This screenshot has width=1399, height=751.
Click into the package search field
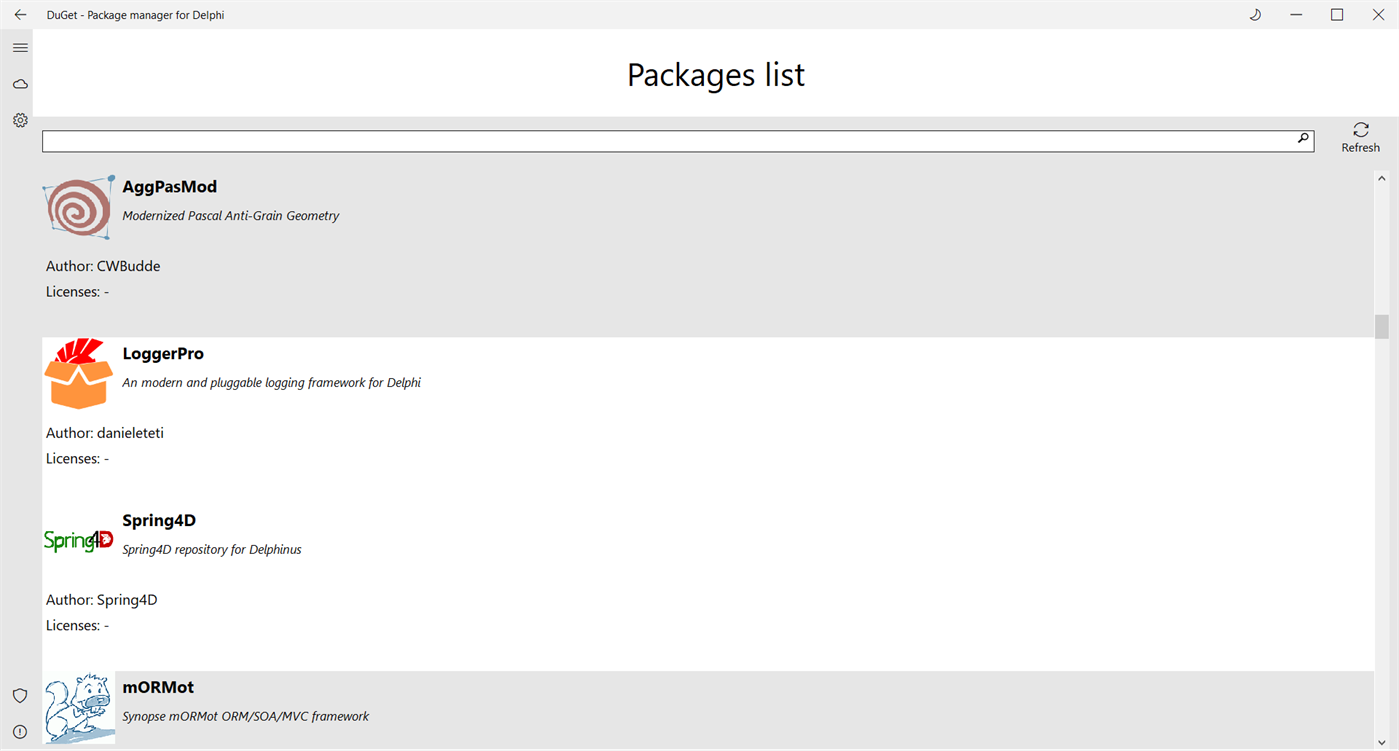(668, 141)
